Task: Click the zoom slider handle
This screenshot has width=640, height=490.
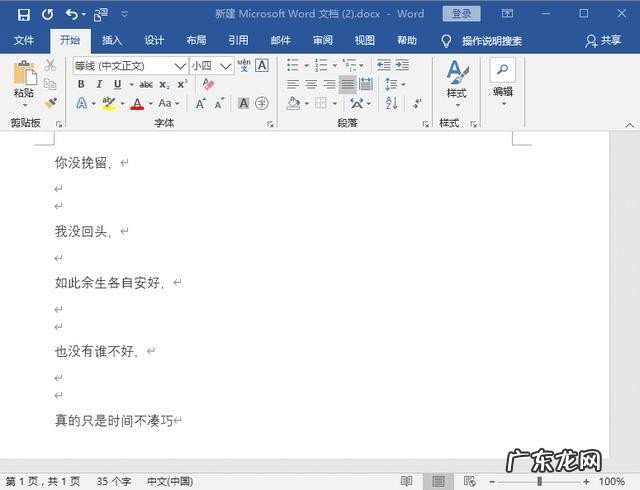Action: point(539,481)
